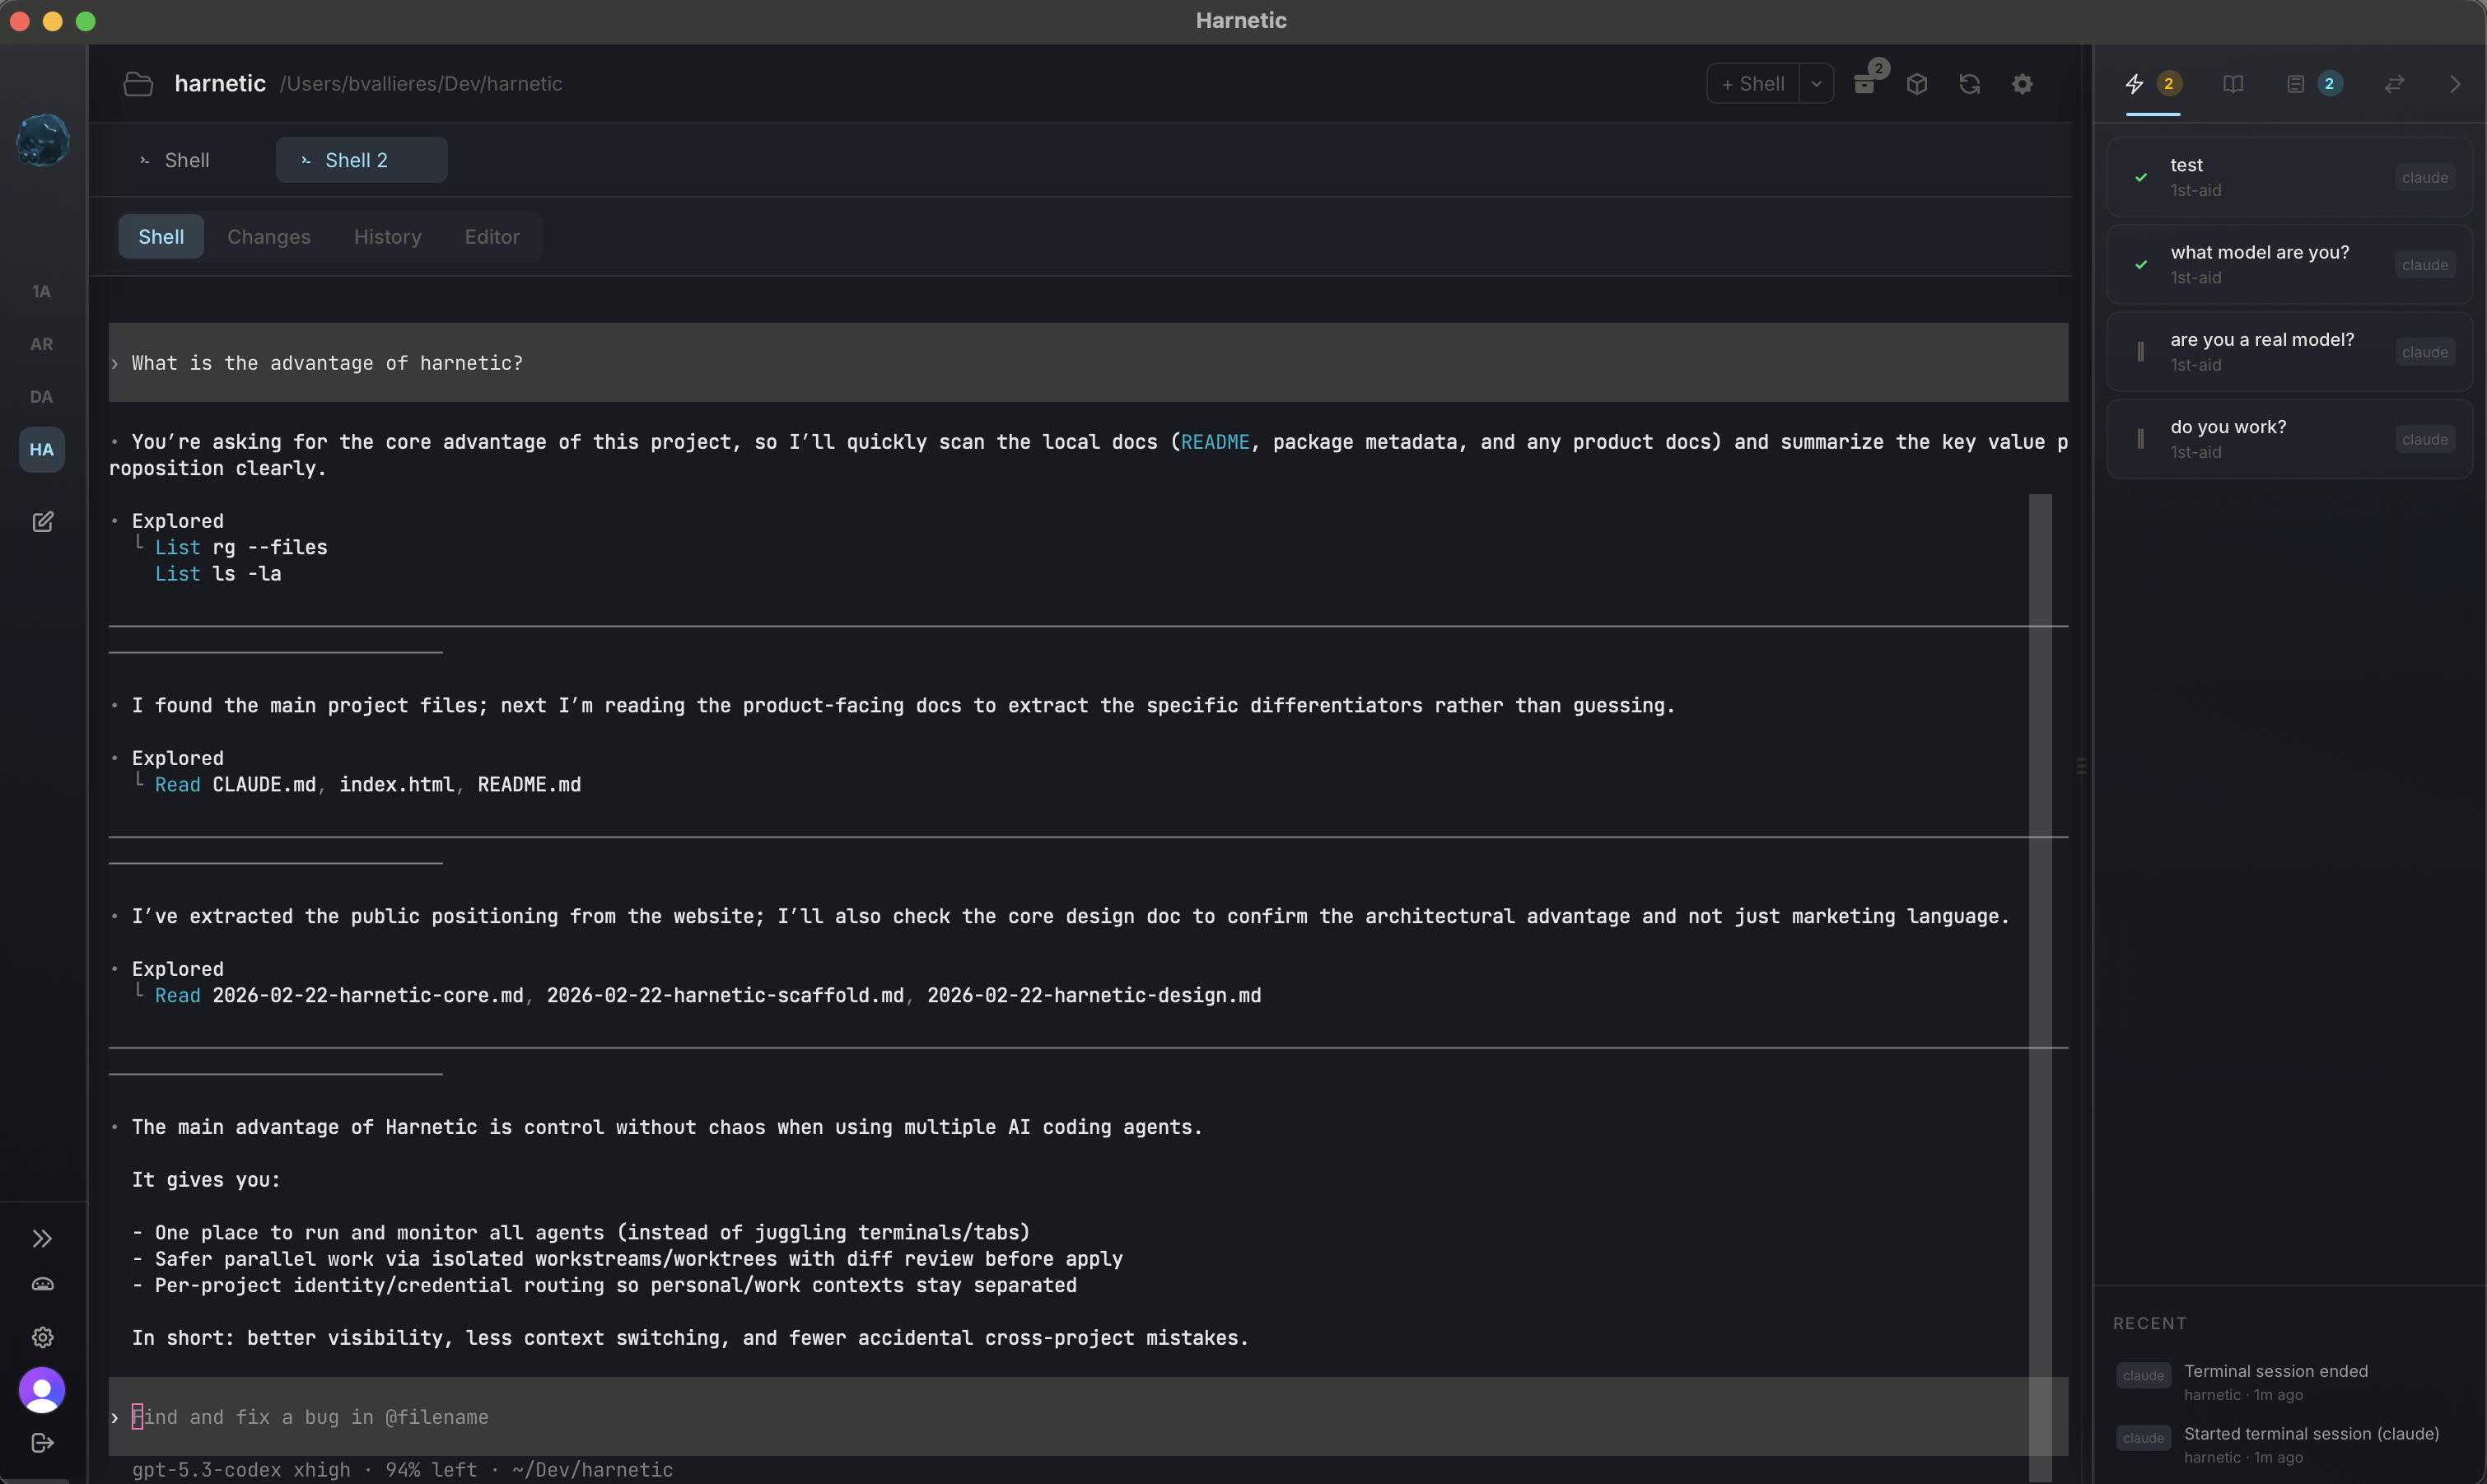Click the sign out icon at sidebar bottom
2487x1484 pixels.
(42, 1443)
